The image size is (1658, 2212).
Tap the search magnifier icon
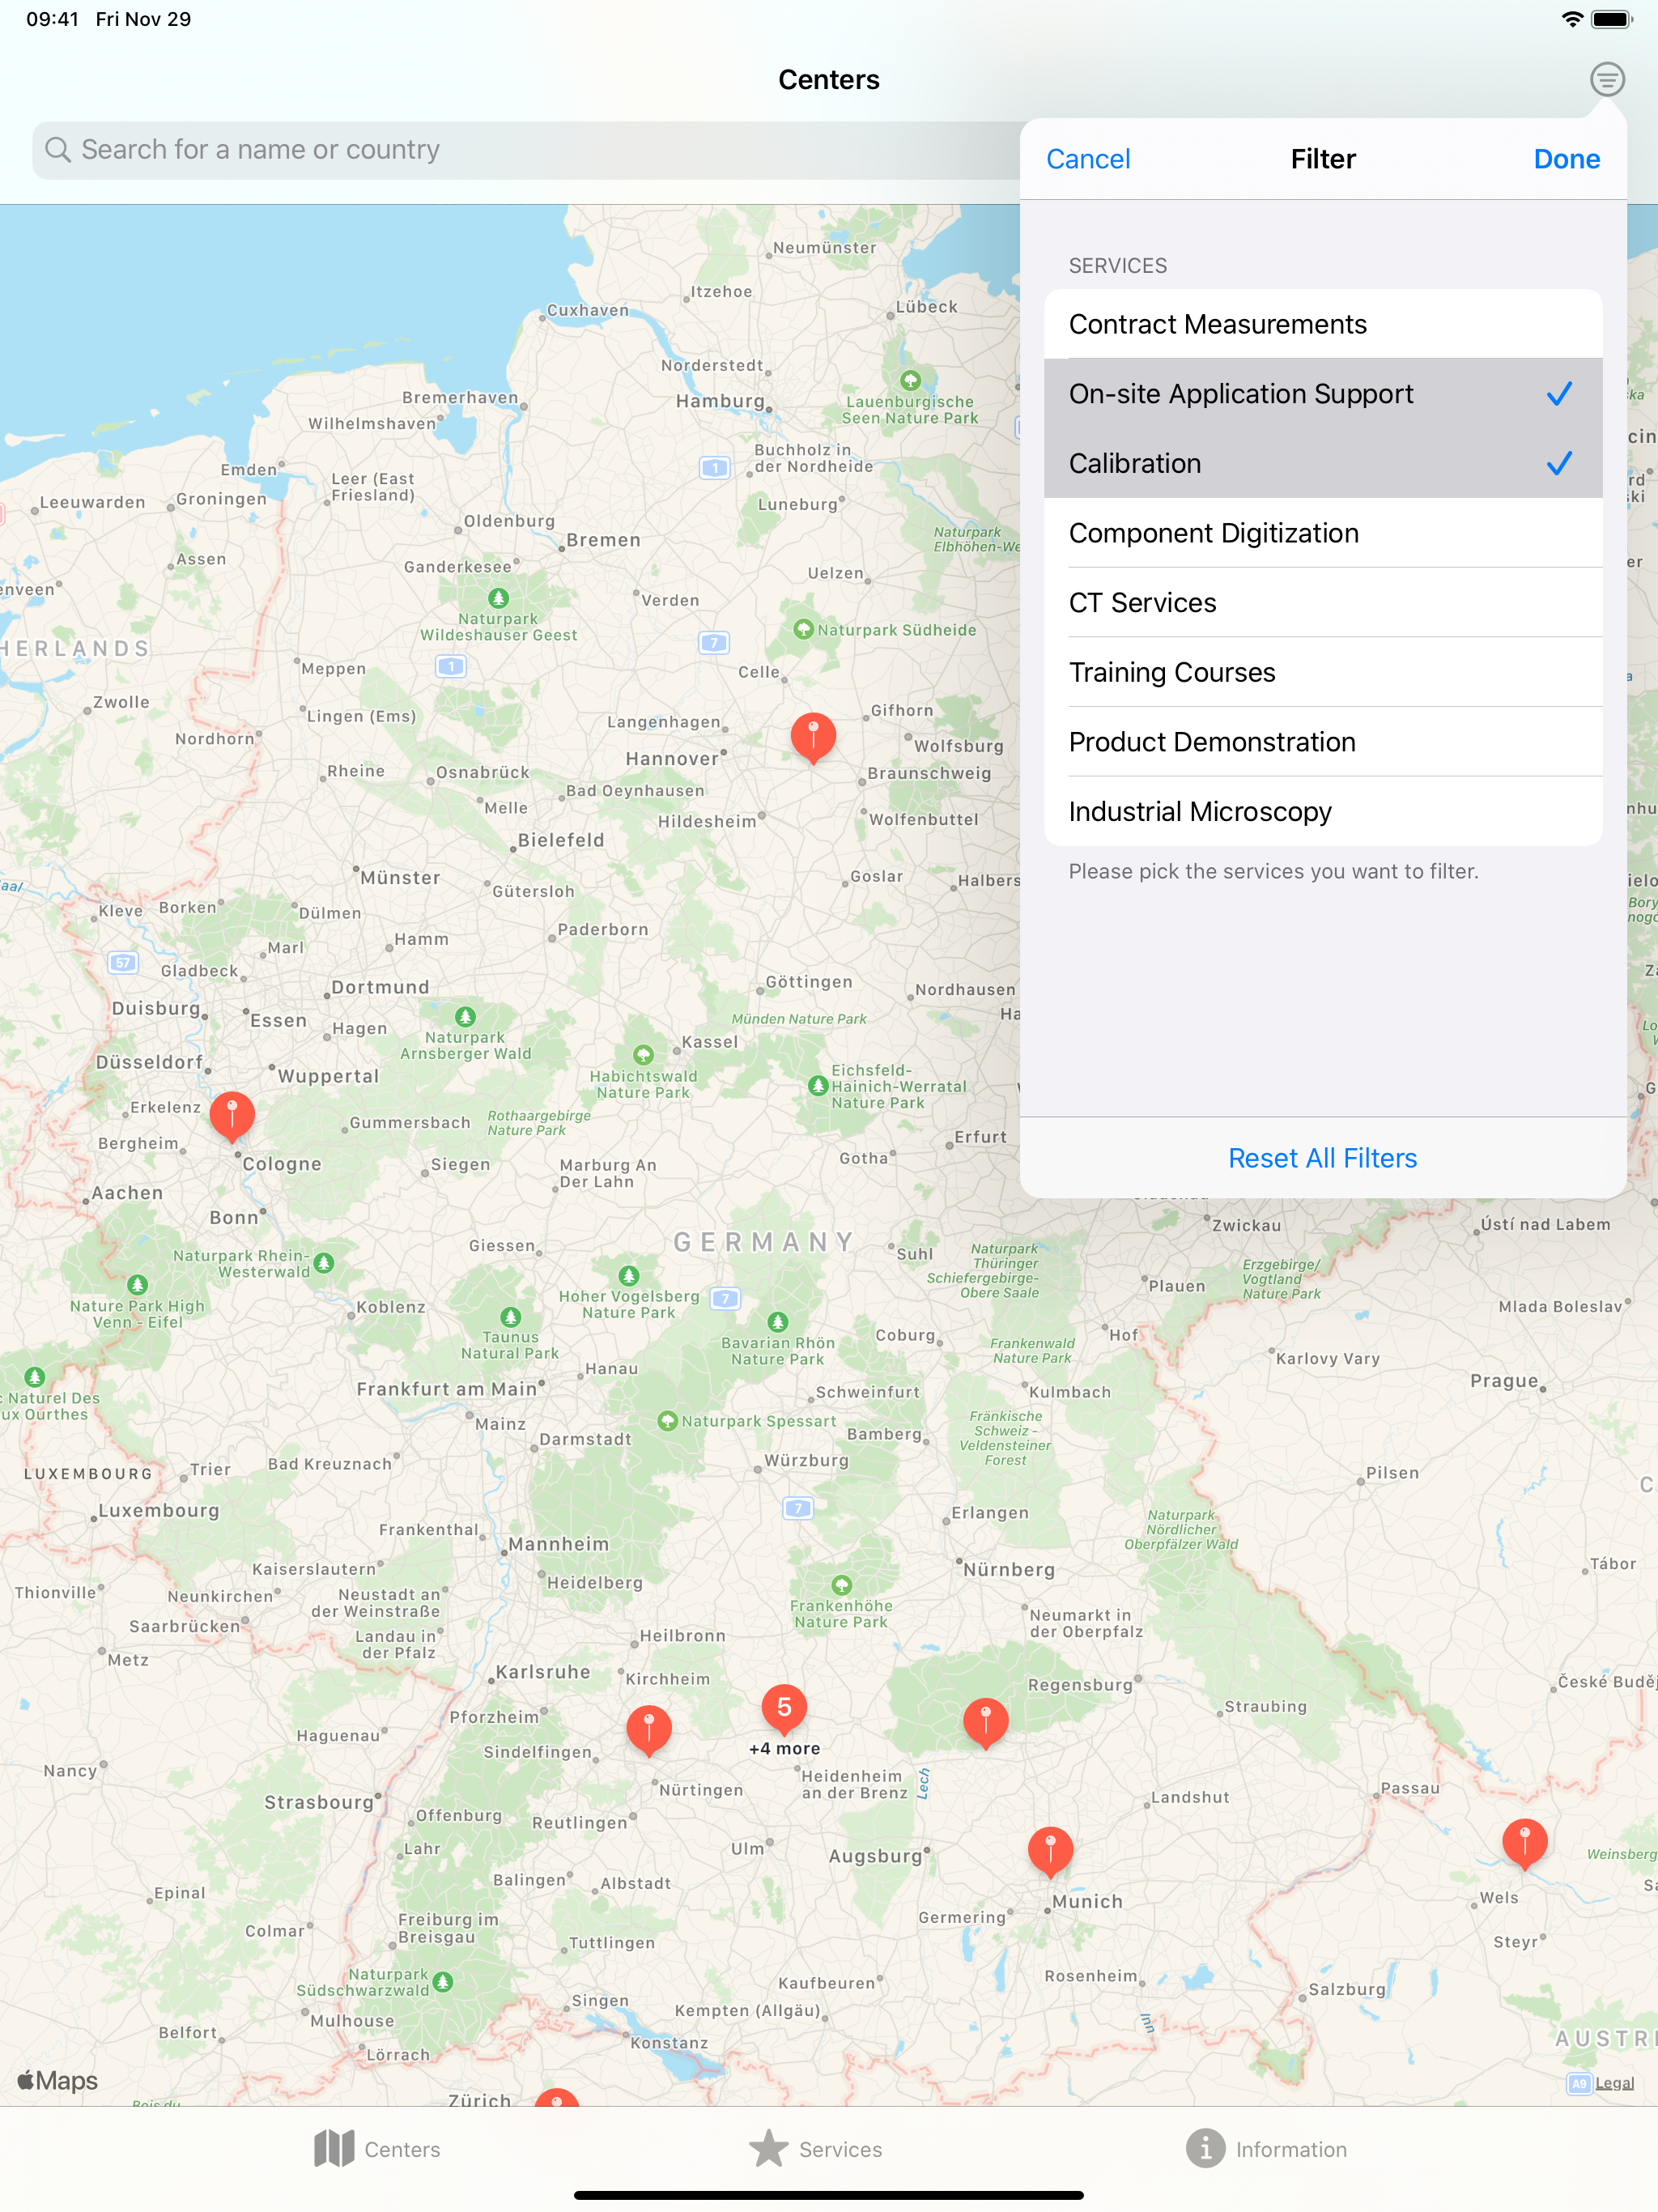coord(58,150)
